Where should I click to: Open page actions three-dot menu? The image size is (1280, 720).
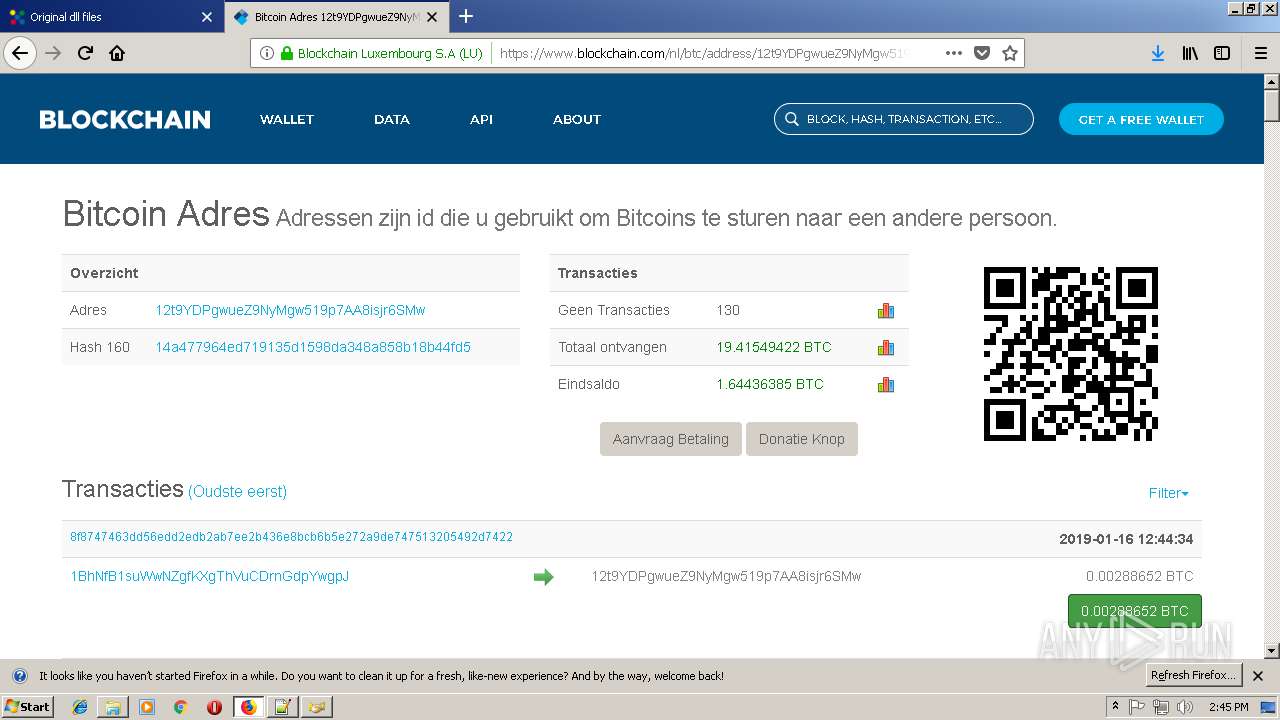click(953, 53)
